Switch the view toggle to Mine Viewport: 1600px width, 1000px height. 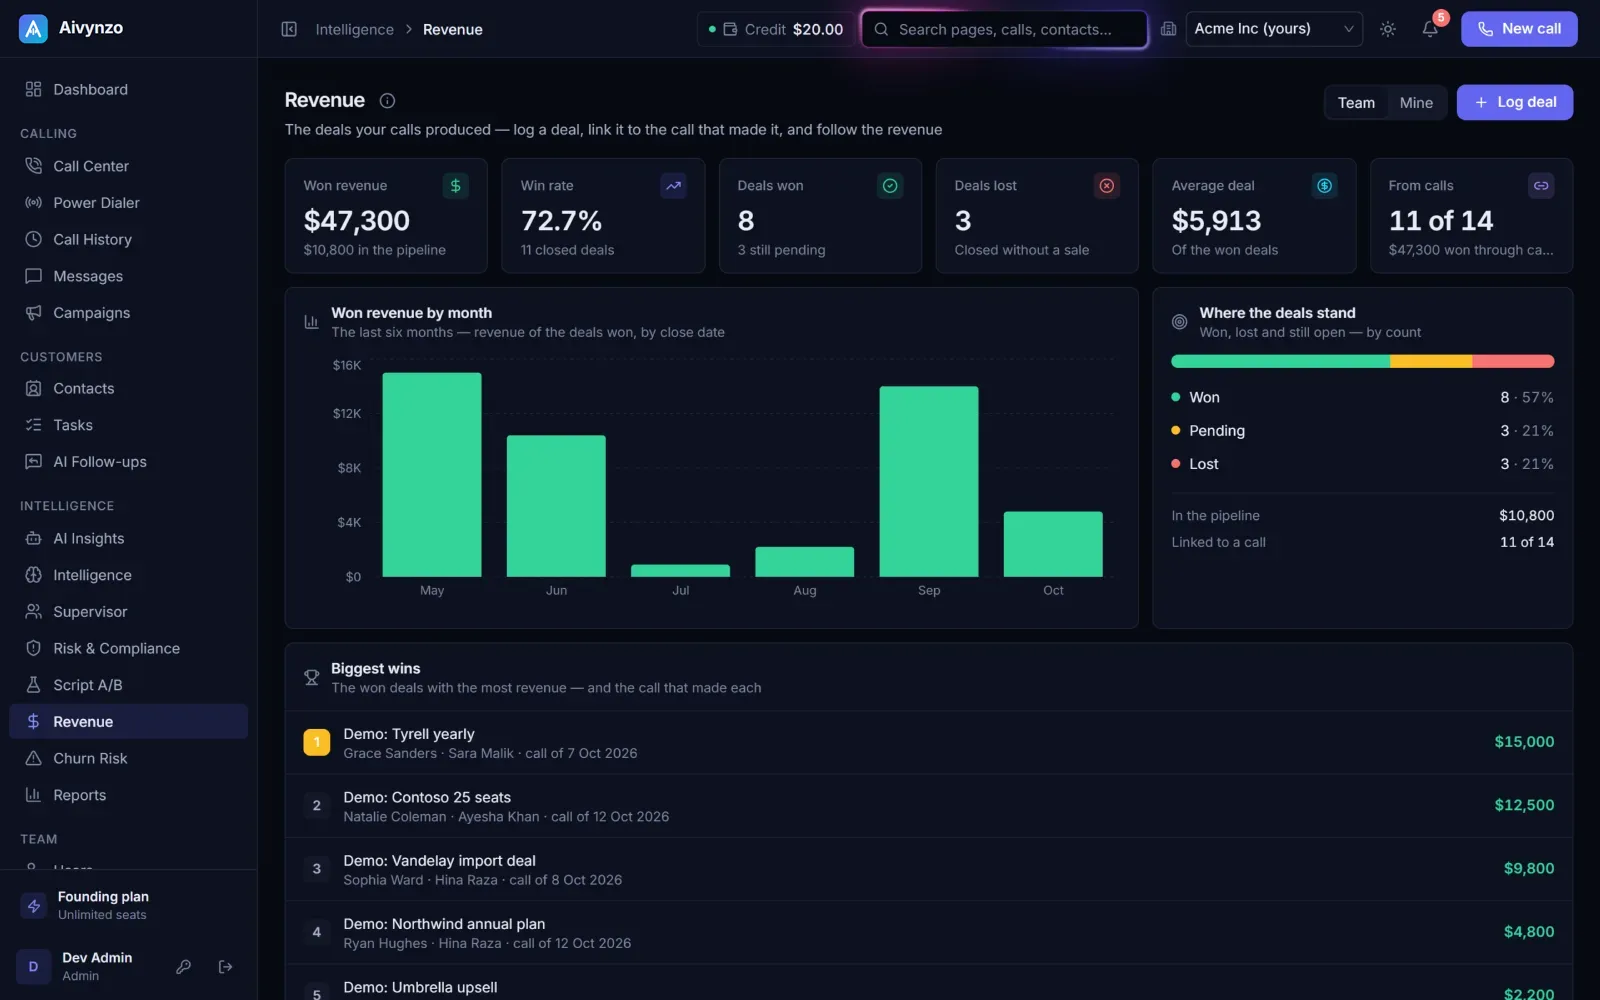pos(1416,103)
